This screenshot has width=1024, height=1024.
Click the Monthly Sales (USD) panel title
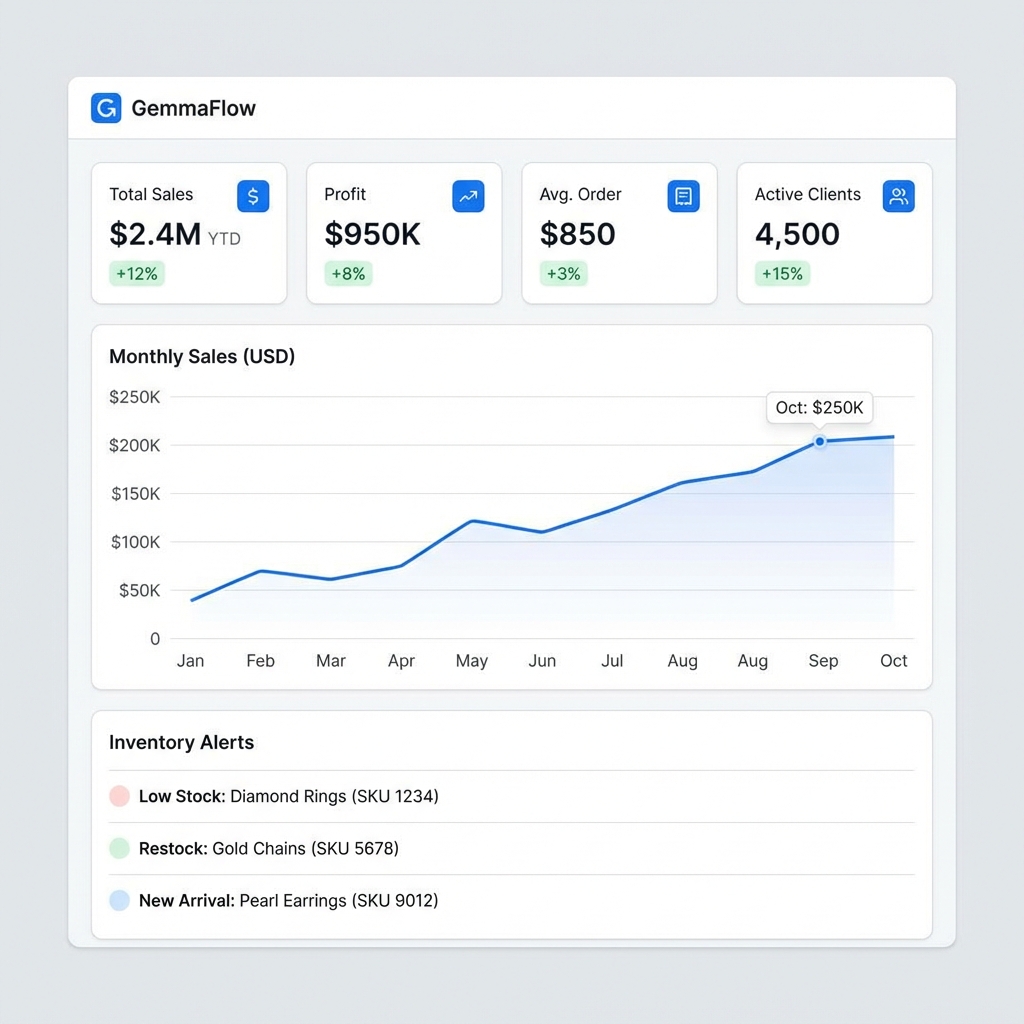[201, 357]
